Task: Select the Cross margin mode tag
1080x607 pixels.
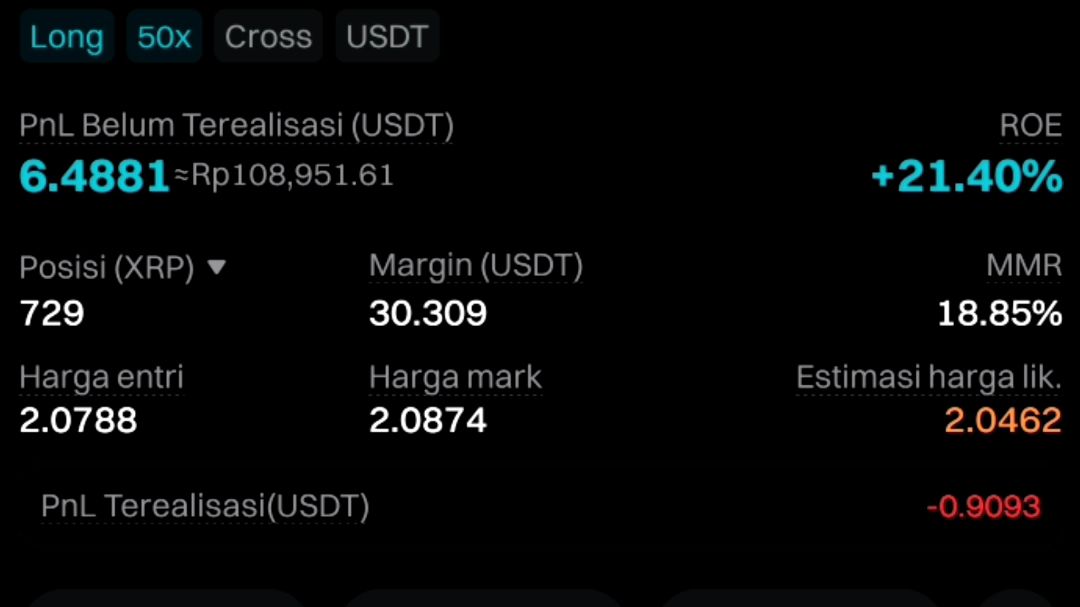Action: click(x=268, y=37)
